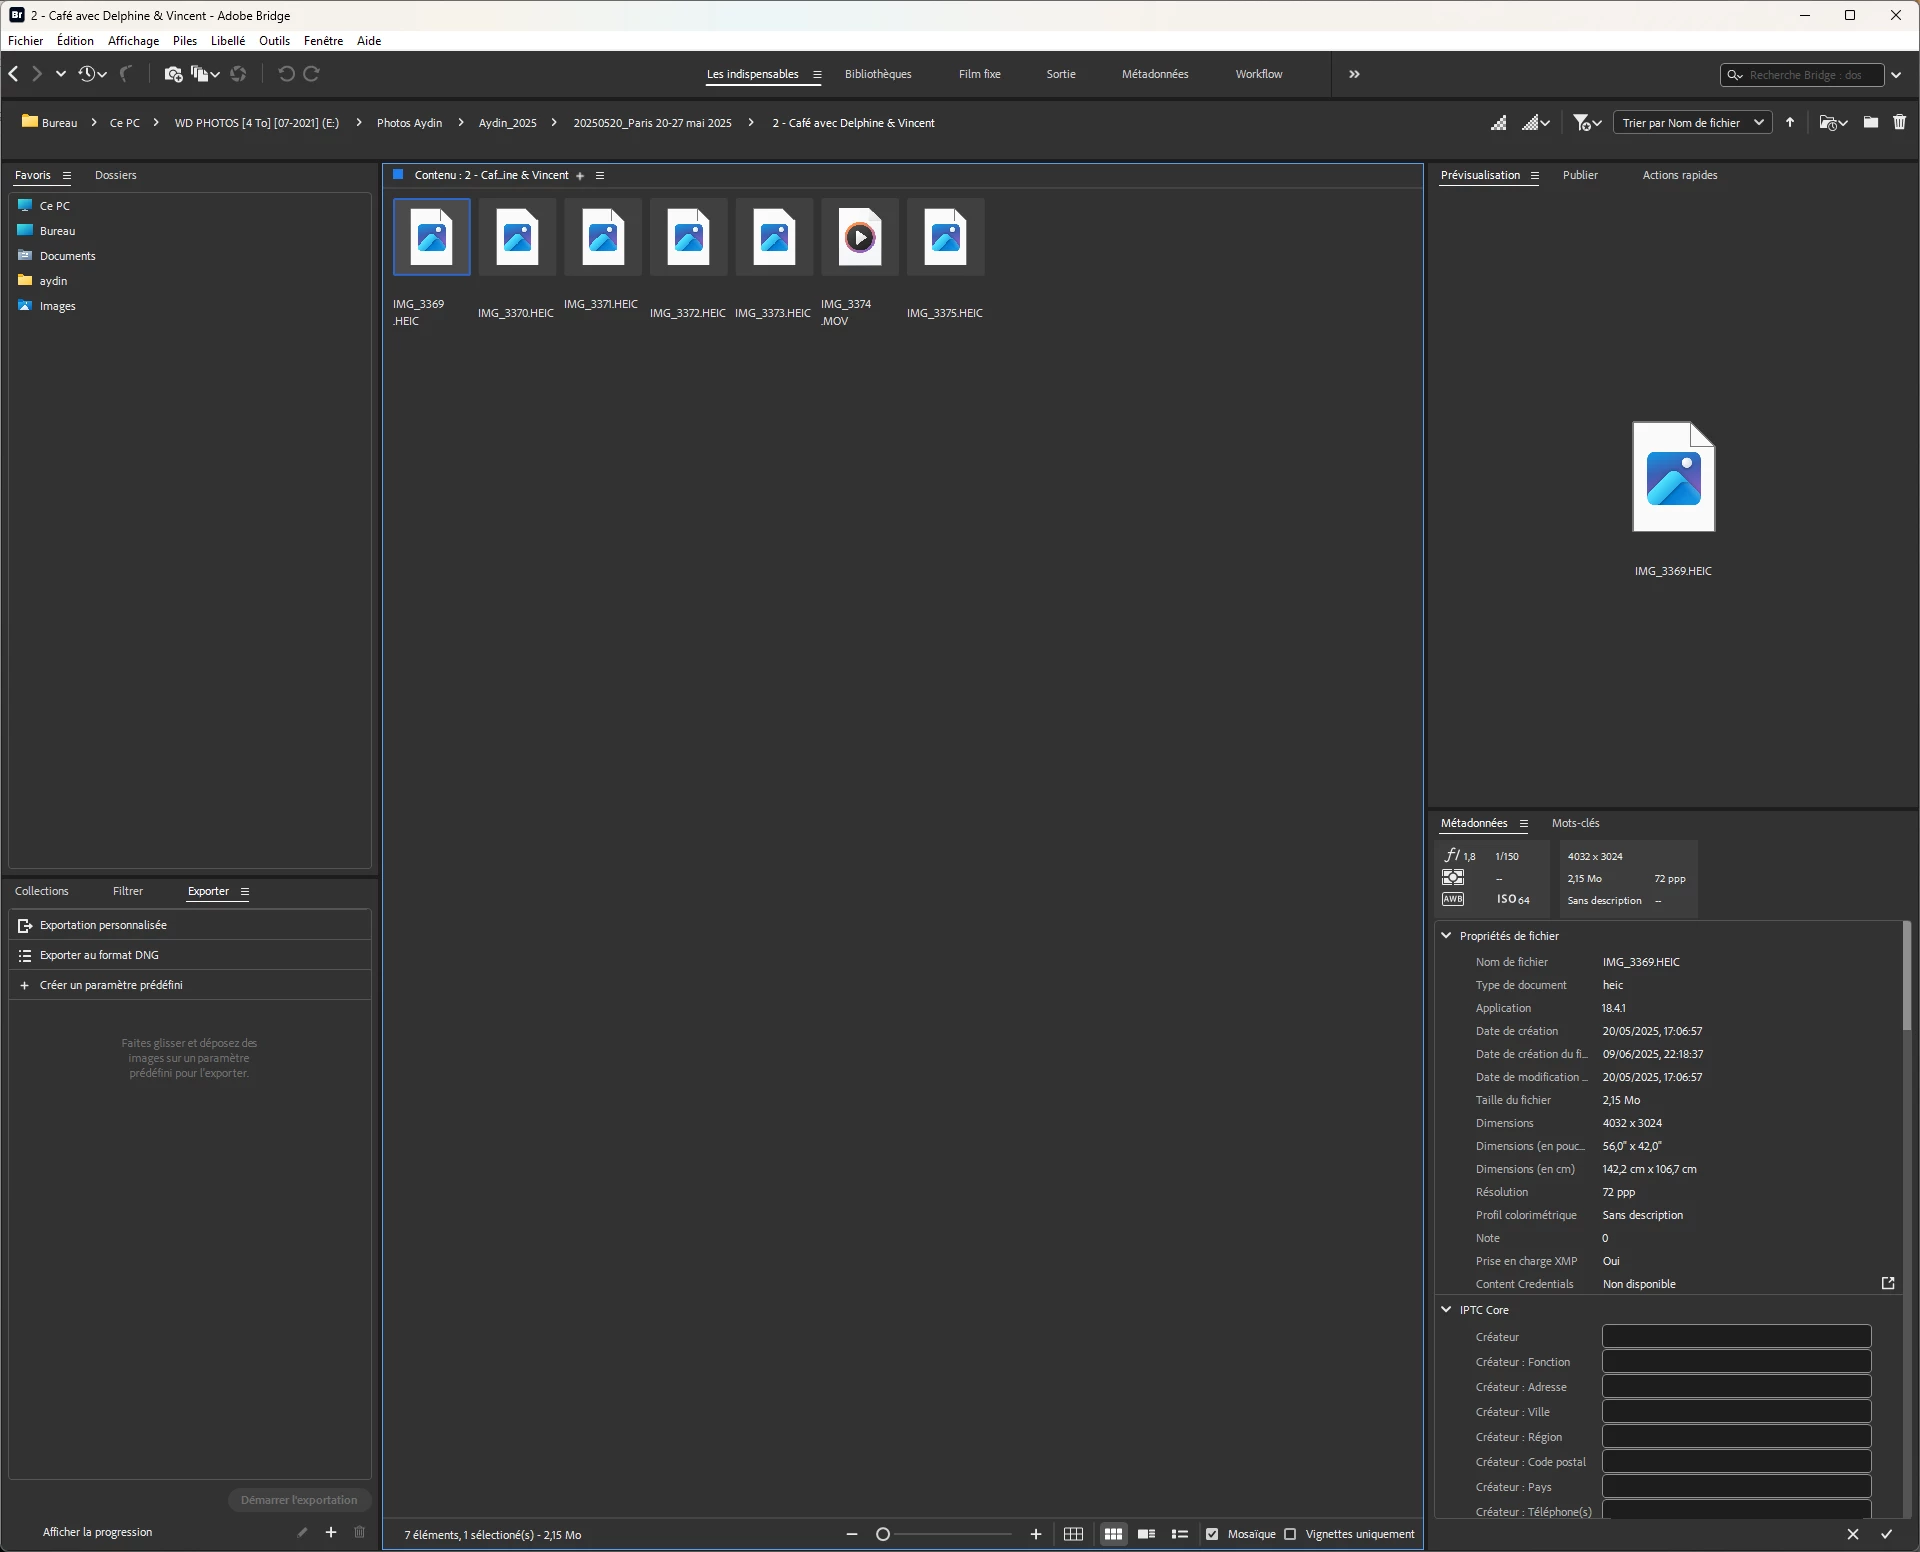This screenshot has height=1552, width=1920.
Task: Collapse the Propriétés de fichier section
Action: (x=1446, y=936)
